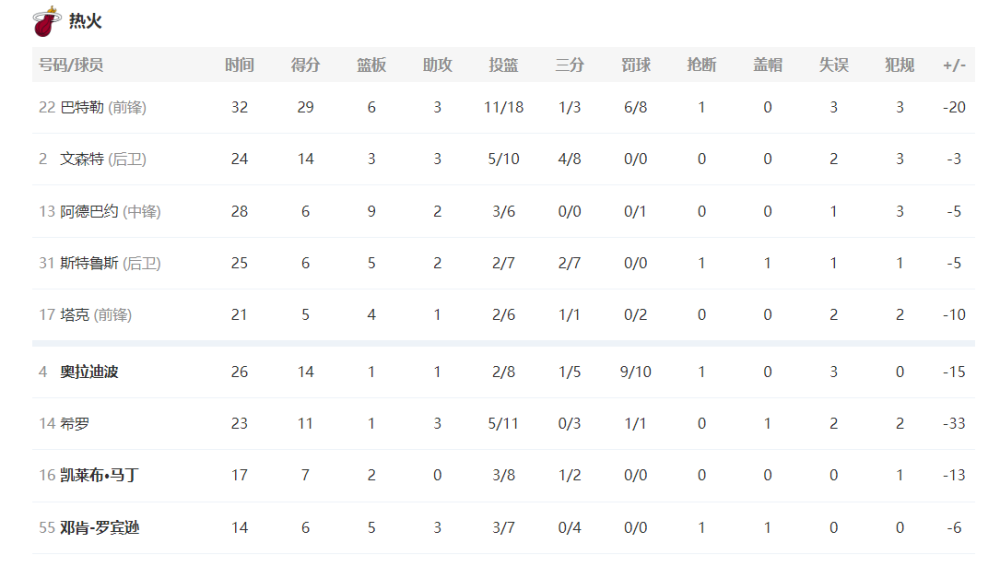Click the +/- column header
The height and width of the screenshot is (567, 1000).
click(x=954, y=64)
